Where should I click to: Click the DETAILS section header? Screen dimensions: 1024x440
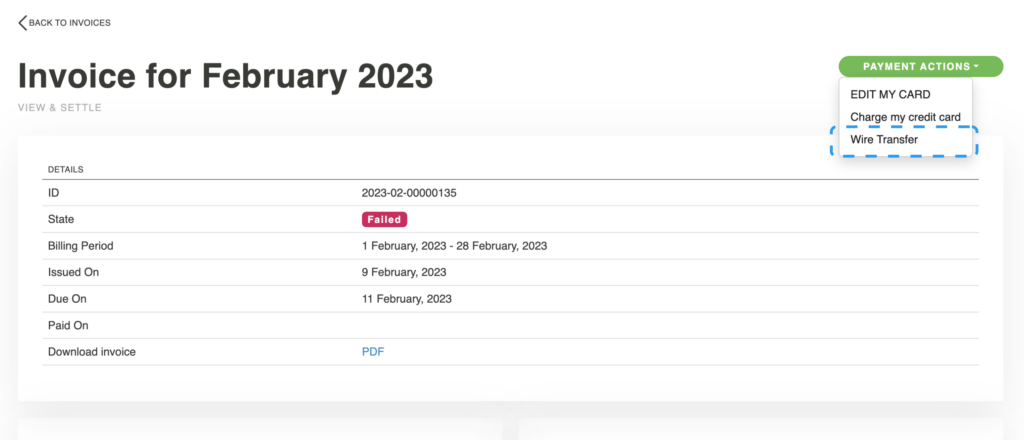[x=66, y=169]
